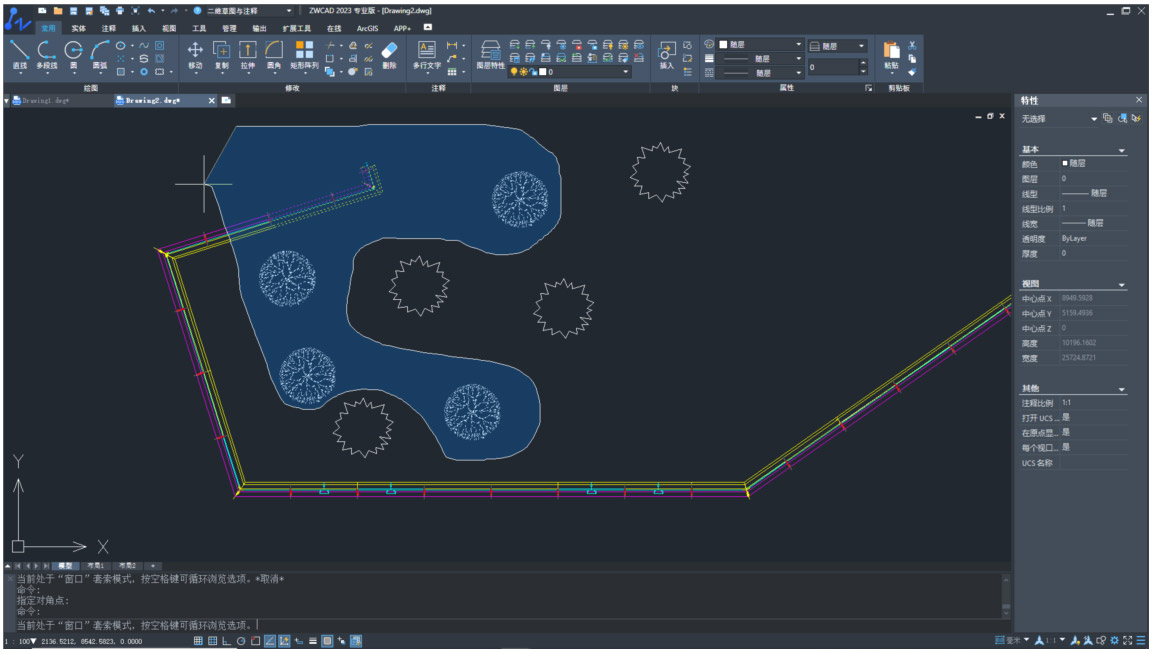Viewport: 1154px width, 653px height.
Task: Click the 删除 (Erase) eraser icon
Action: click(389, 52)
